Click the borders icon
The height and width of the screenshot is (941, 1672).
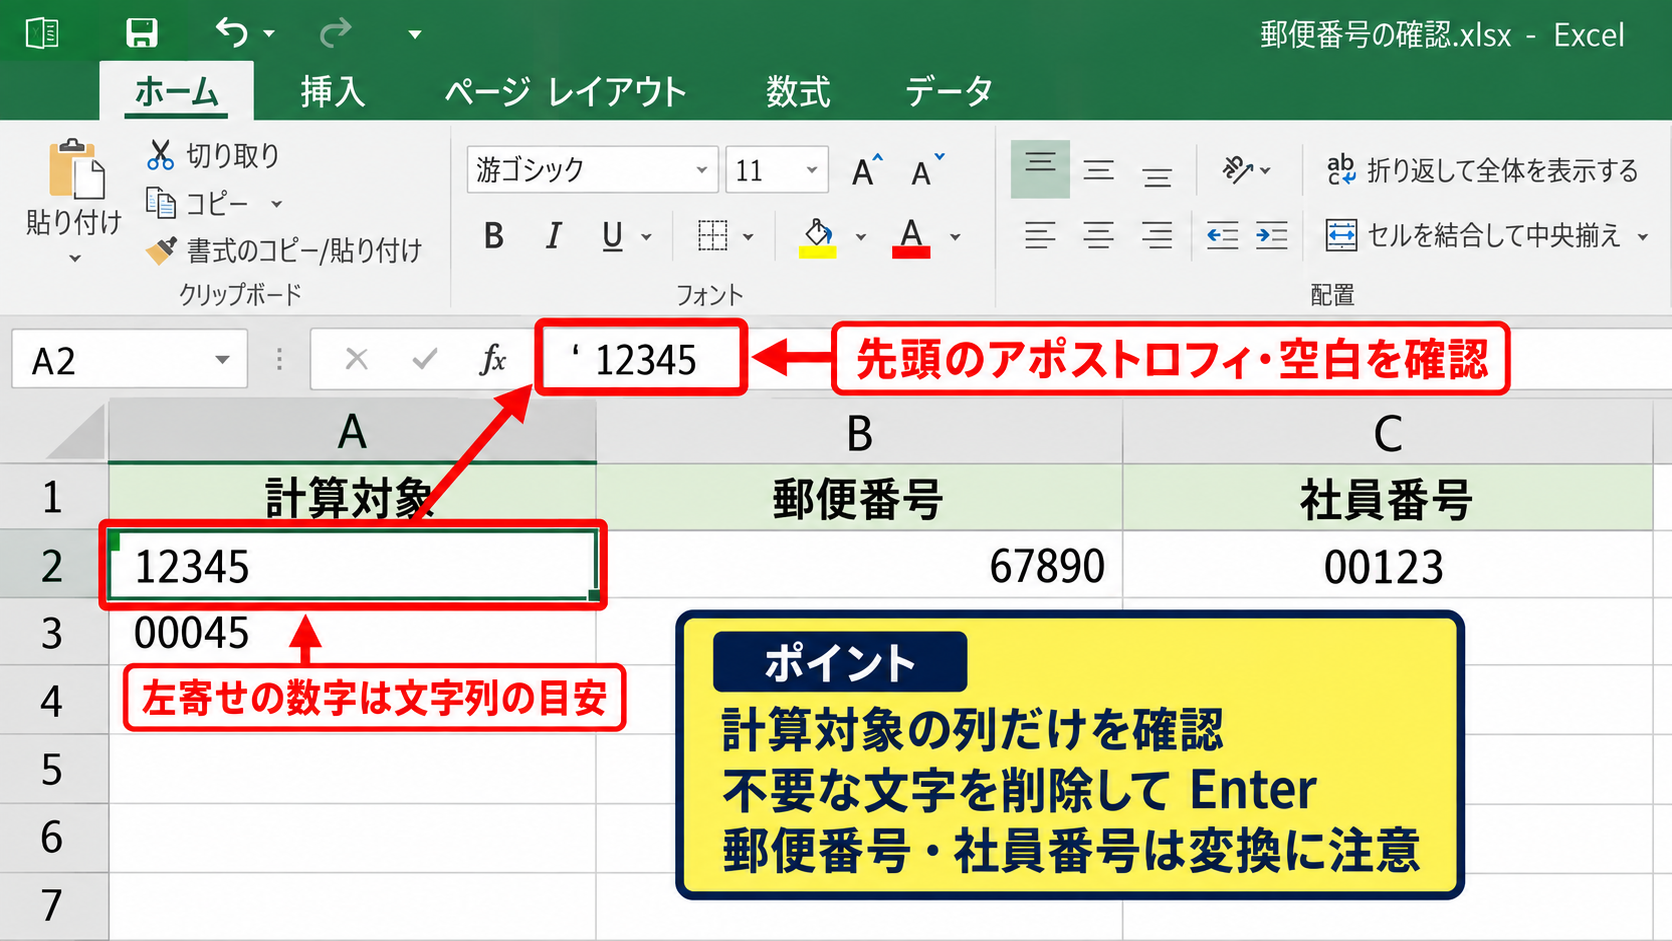712,236
